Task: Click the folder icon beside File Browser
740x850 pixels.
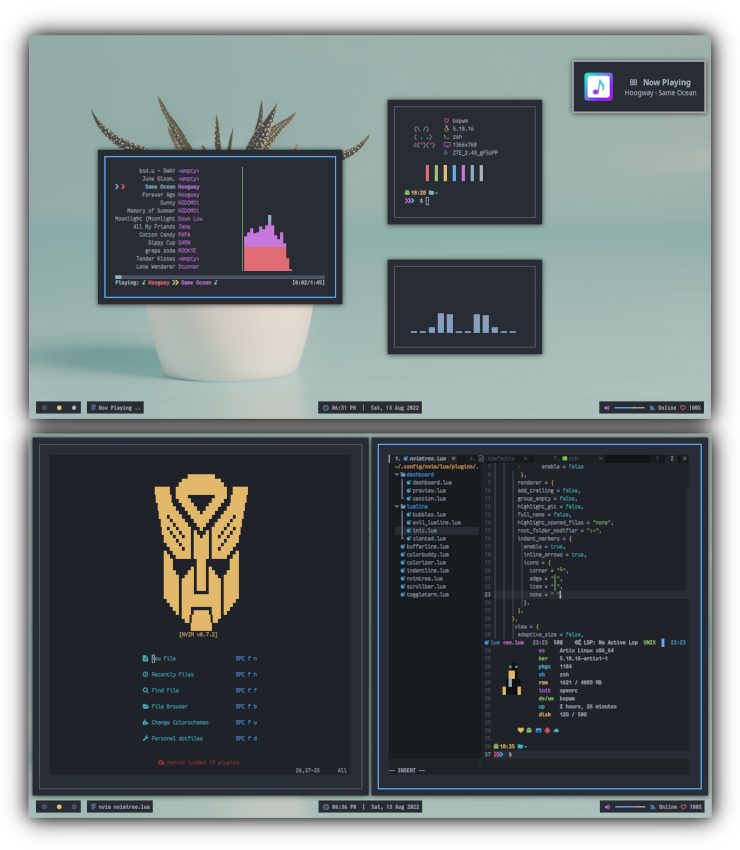Action: pos(145,706)
